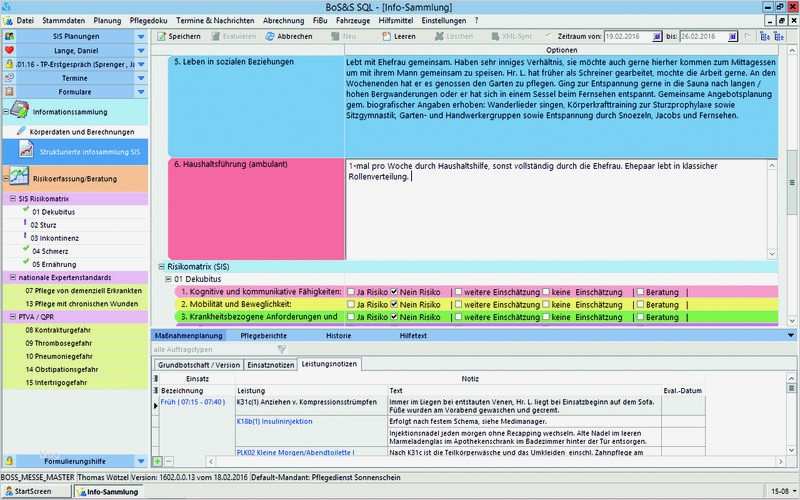The height and width of the screenshot is (500, 800).
Task: Click the second-to-last tree icon in the top toolbar
Action: click(x=765, y=36)
